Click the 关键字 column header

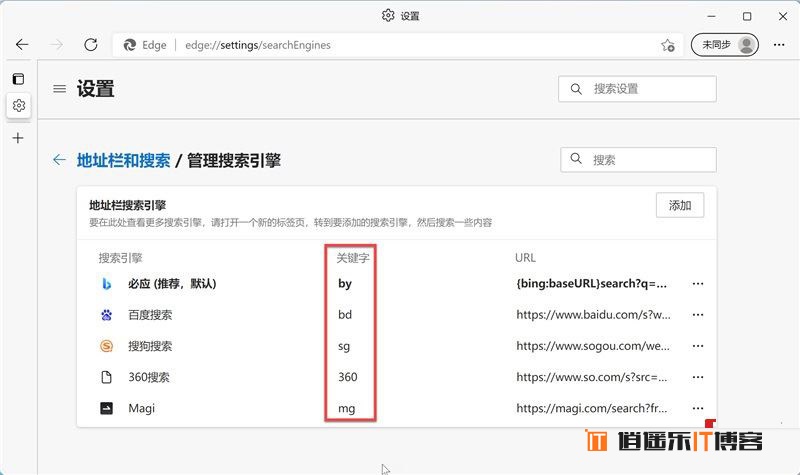pyautogui.click(x=353, y=258)
